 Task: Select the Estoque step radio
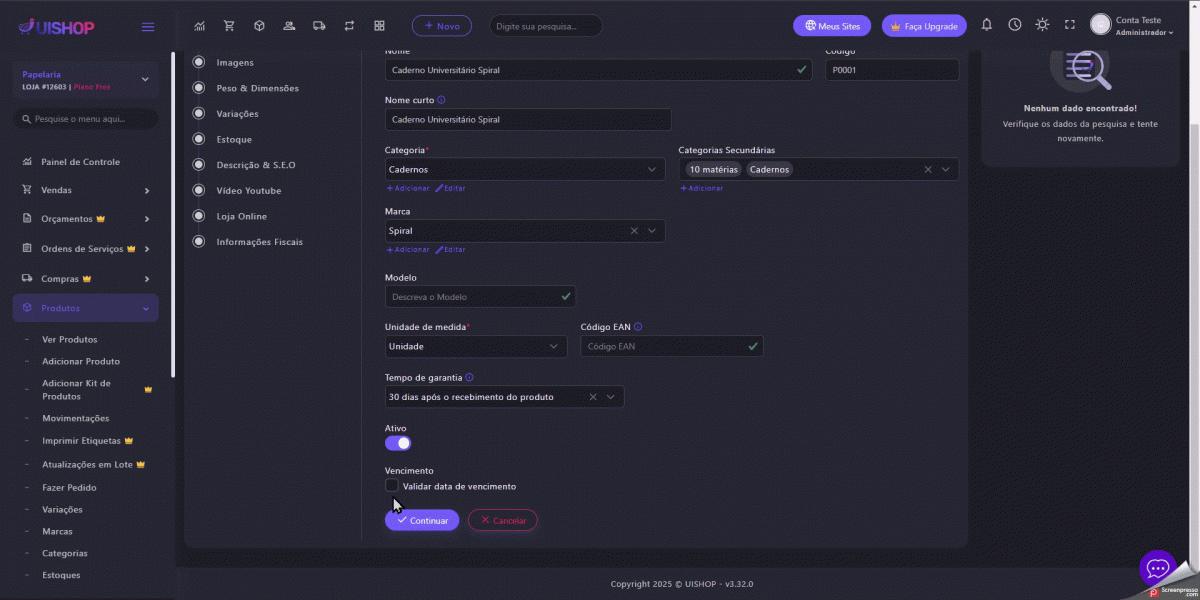pos(198,139)
